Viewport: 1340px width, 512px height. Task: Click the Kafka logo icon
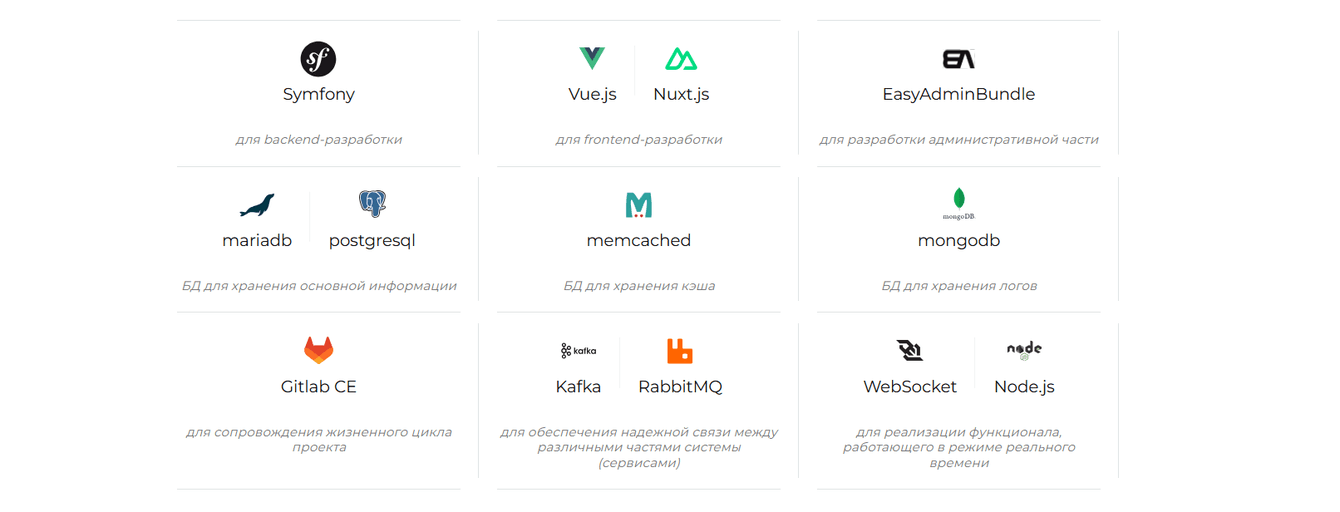coord(578,351)
